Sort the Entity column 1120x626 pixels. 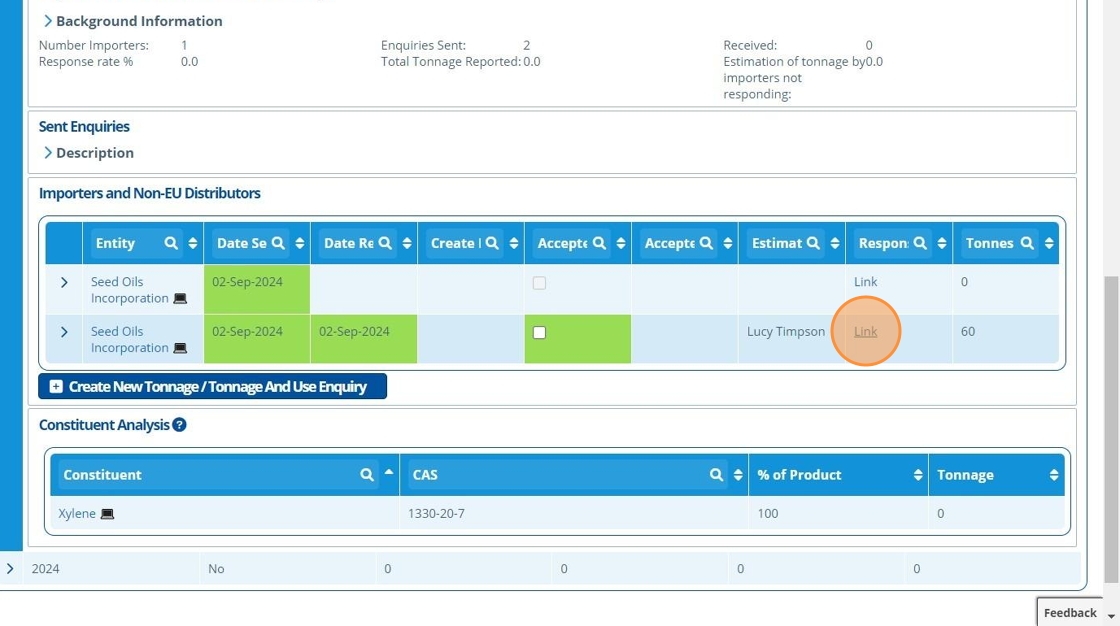193,243
